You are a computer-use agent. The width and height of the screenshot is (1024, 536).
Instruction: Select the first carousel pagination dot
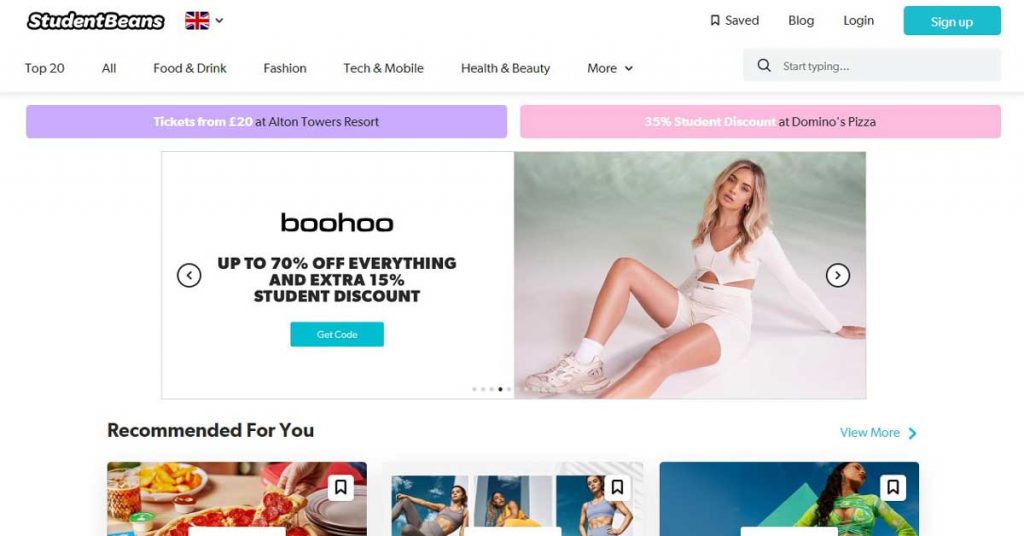pyautogui.click(x=474, y=389)
